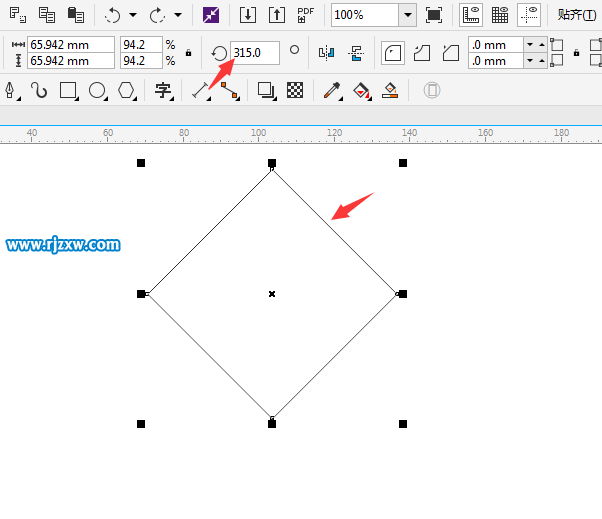Select the Connector line tool
The image size is (602, 519).
coord(230,91)
